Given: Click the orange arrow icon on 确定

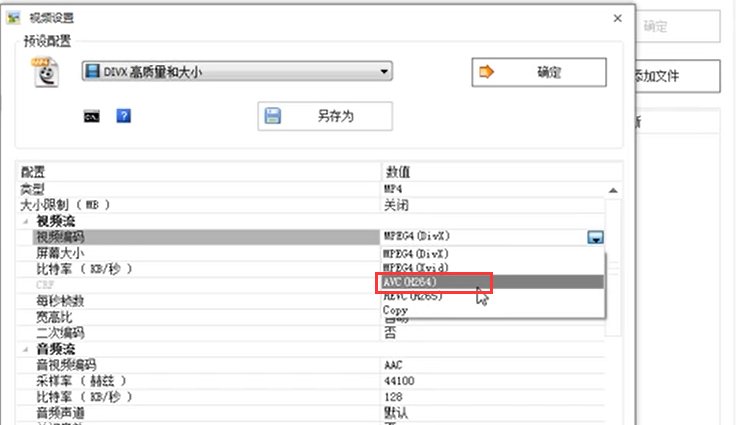Looking at the screenshot, I should point(487,72).
